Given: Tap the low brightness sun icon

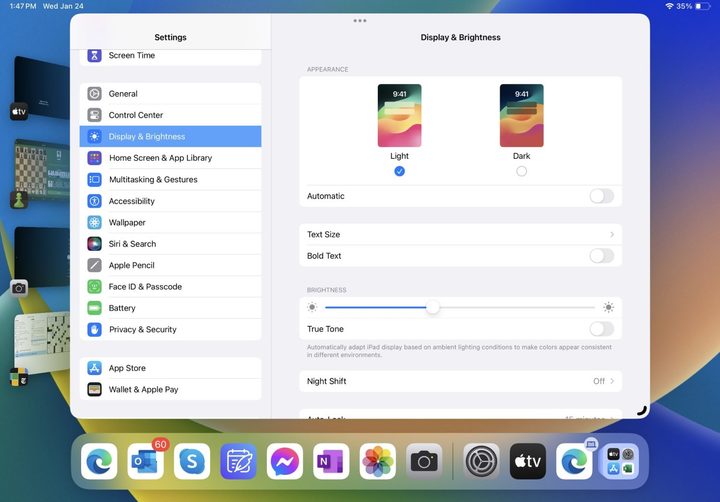Looking at the screenshot, I should pyautogui.click(x=312, y=307).
